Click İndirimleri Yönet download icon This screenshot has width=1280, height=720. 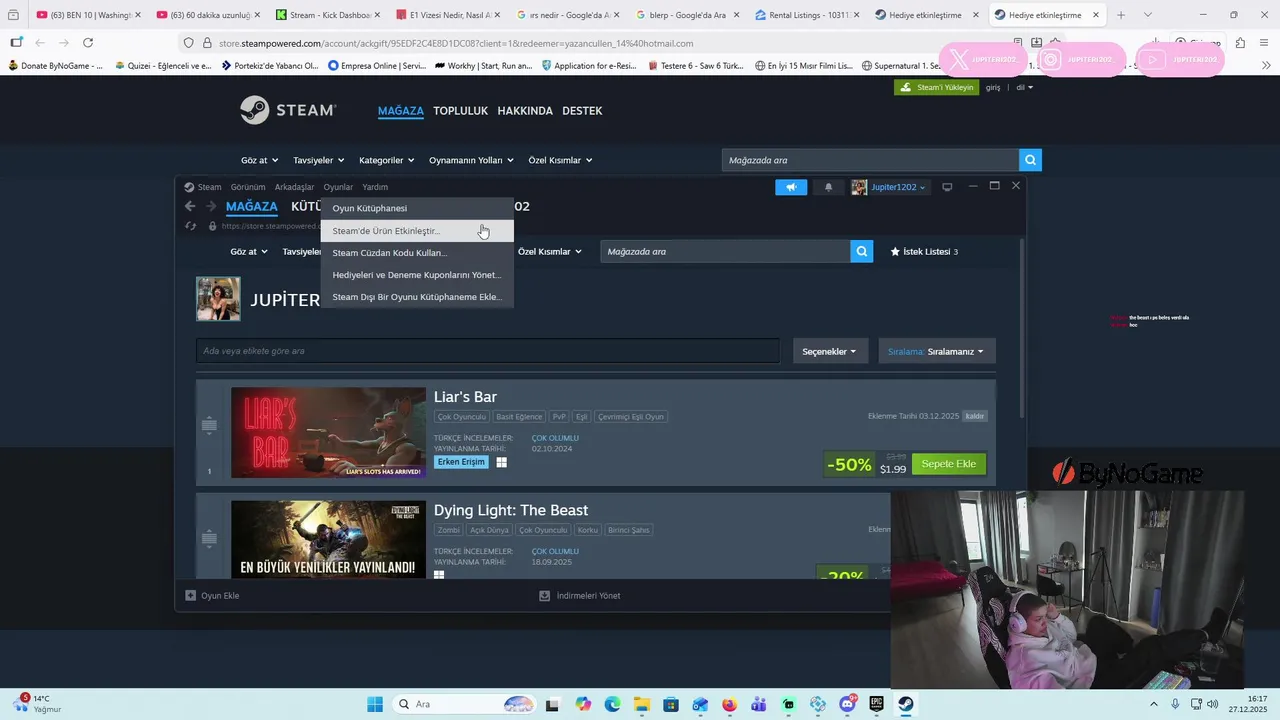coord(544,595)
